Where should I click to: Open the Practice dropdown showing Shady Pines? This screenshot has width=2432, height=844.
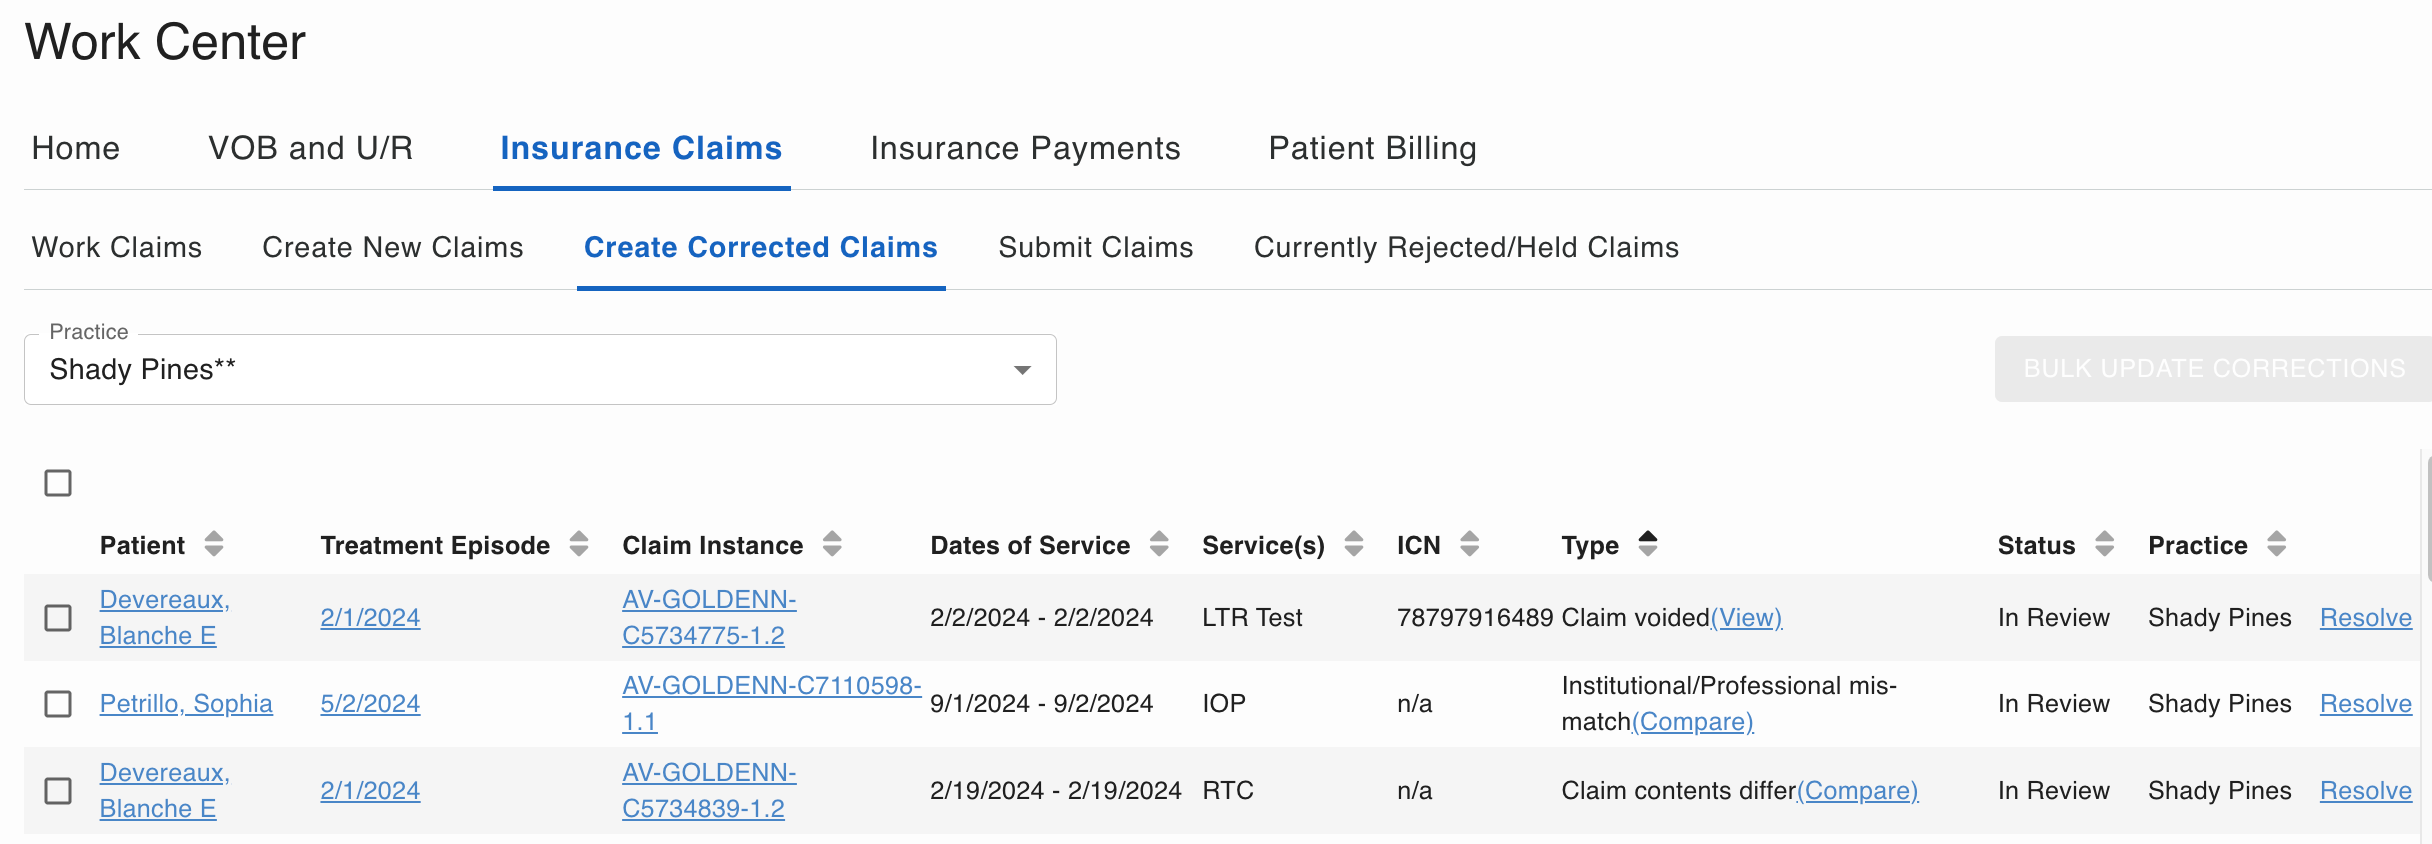[540, 369]
